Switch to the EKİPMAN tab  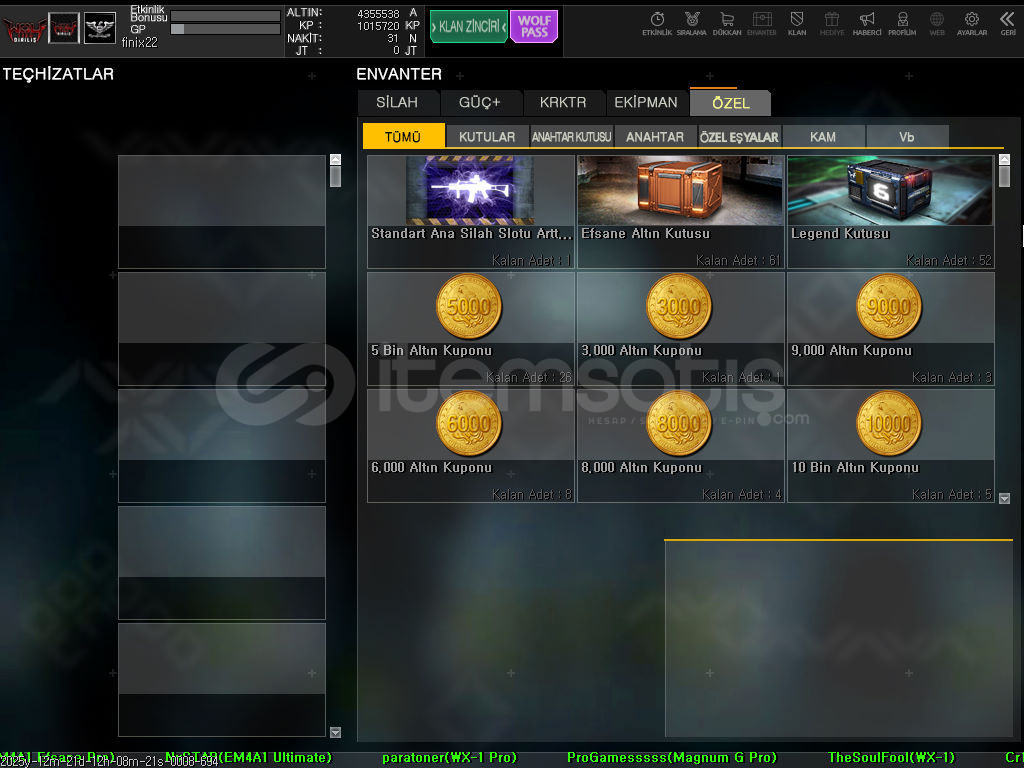point(646,103)
